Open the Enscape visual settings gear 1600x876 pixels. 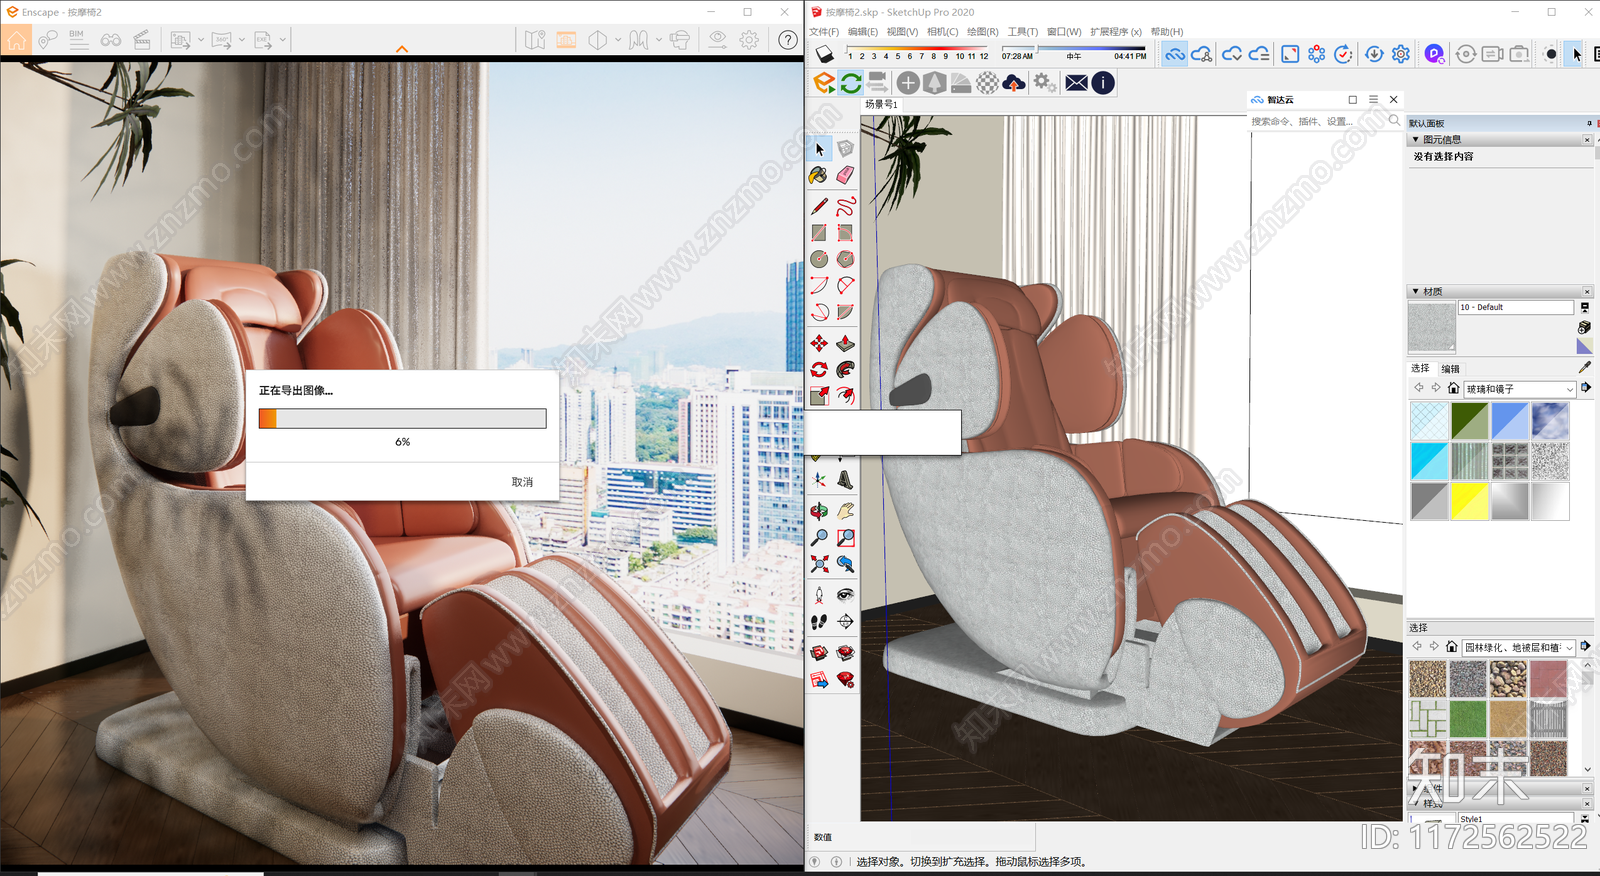pos(749,40)
